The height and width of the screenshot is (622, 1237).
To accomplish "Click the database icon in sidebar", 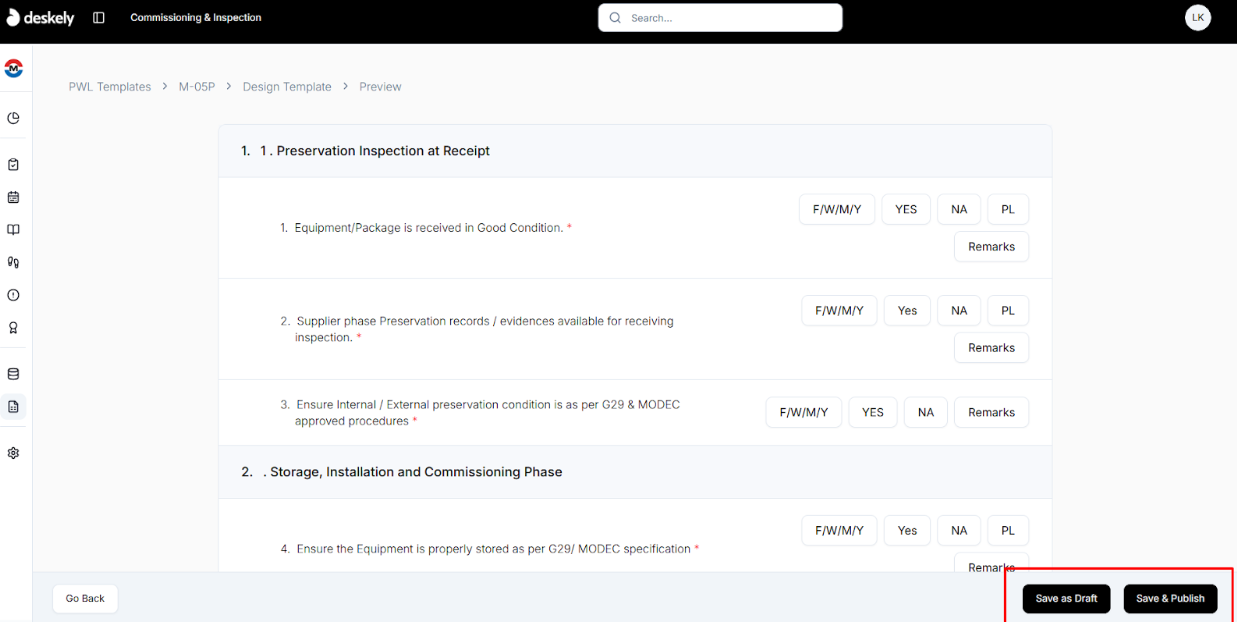I will coord(13,373).
